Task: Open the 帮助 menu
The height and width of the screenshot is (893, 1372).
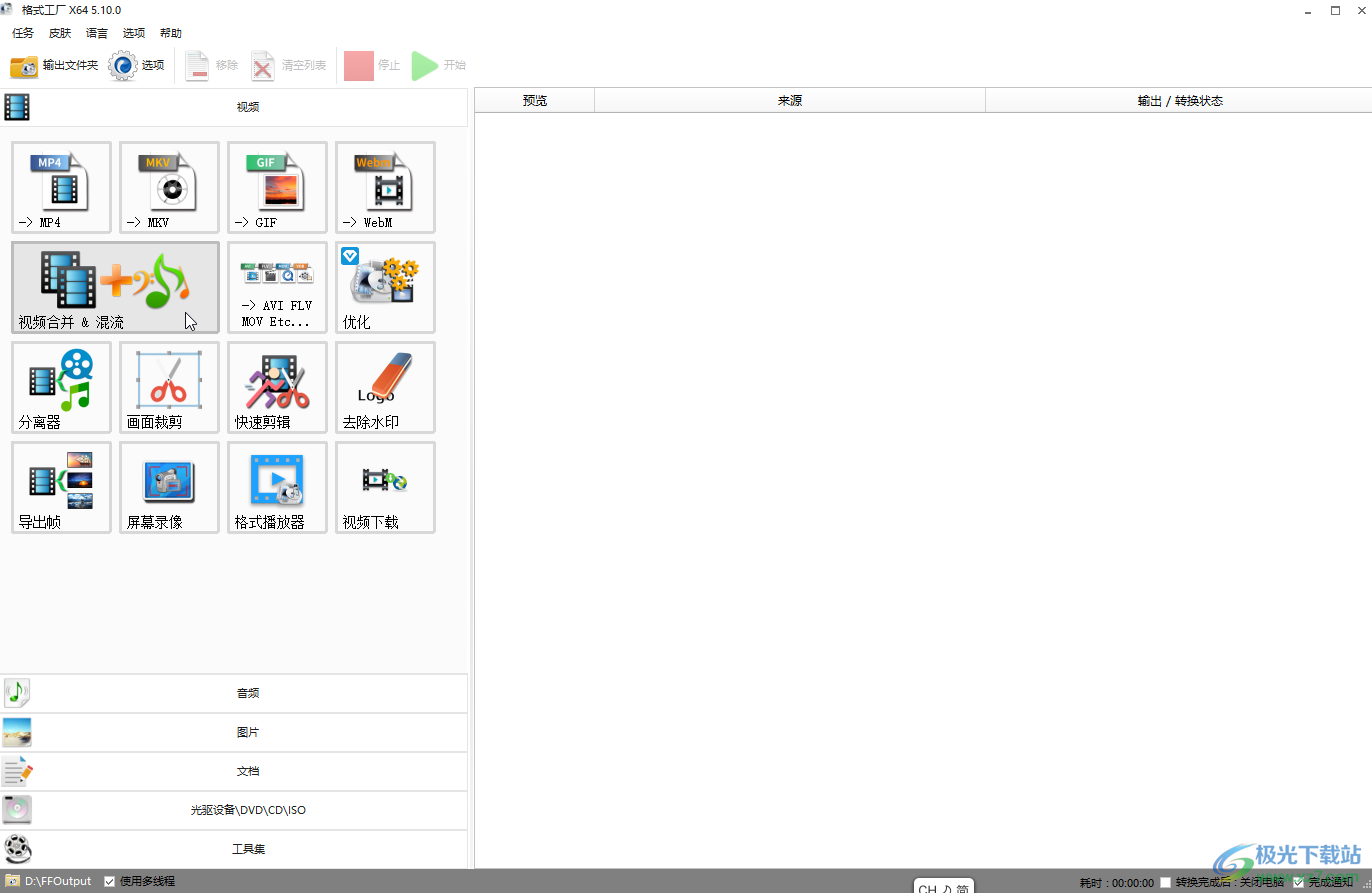Action: [x=171, y=33]
